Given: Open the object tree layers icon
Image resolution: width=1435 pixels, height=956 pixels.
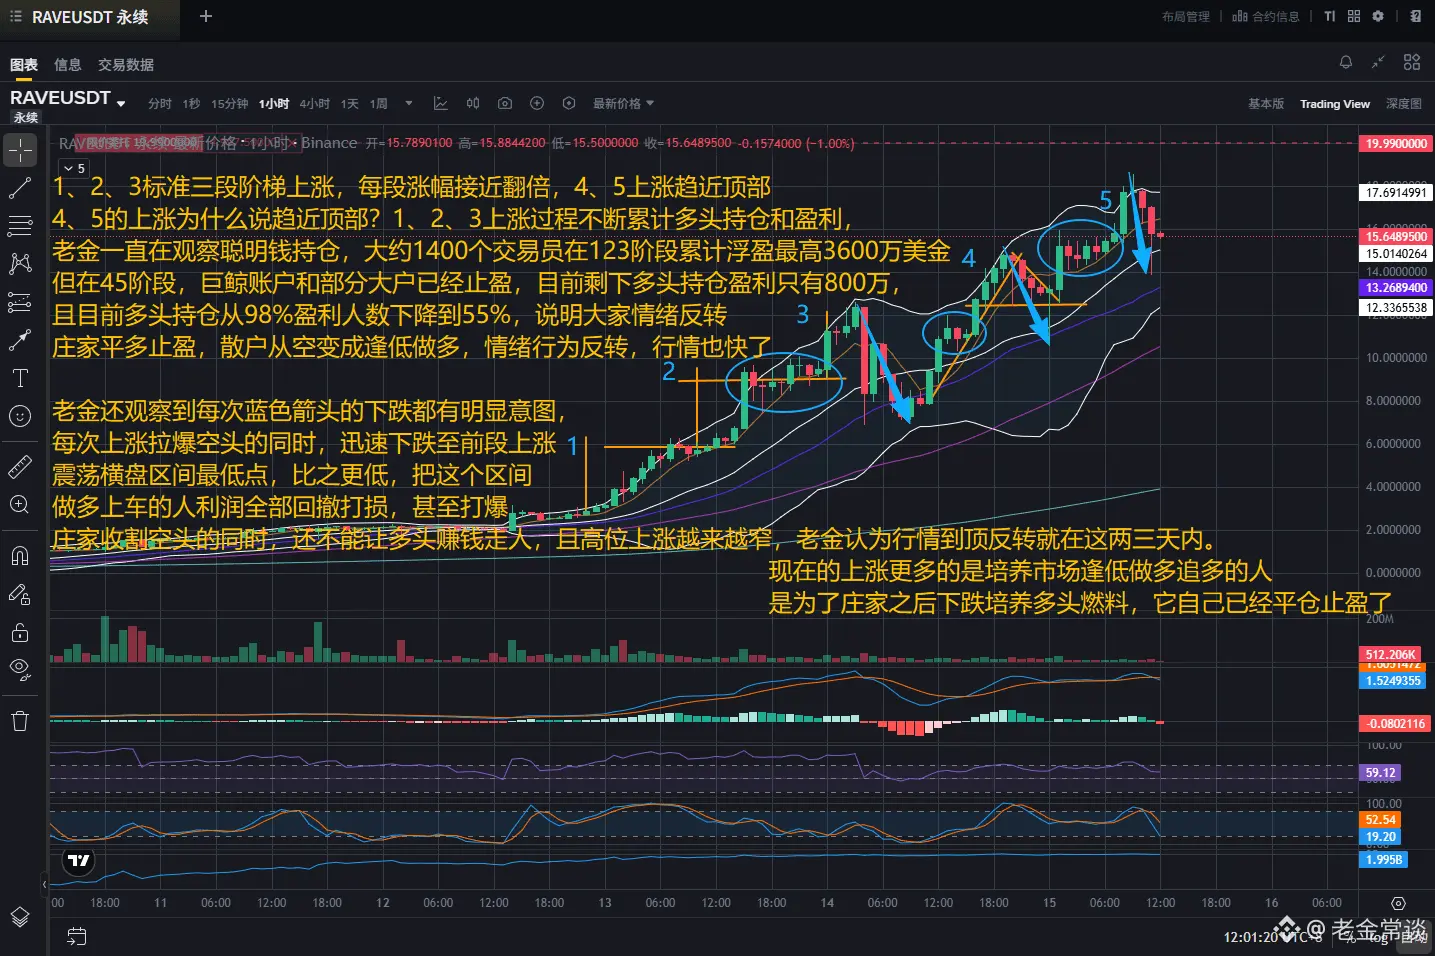Looking at the screenshot, I should point(20,916).
